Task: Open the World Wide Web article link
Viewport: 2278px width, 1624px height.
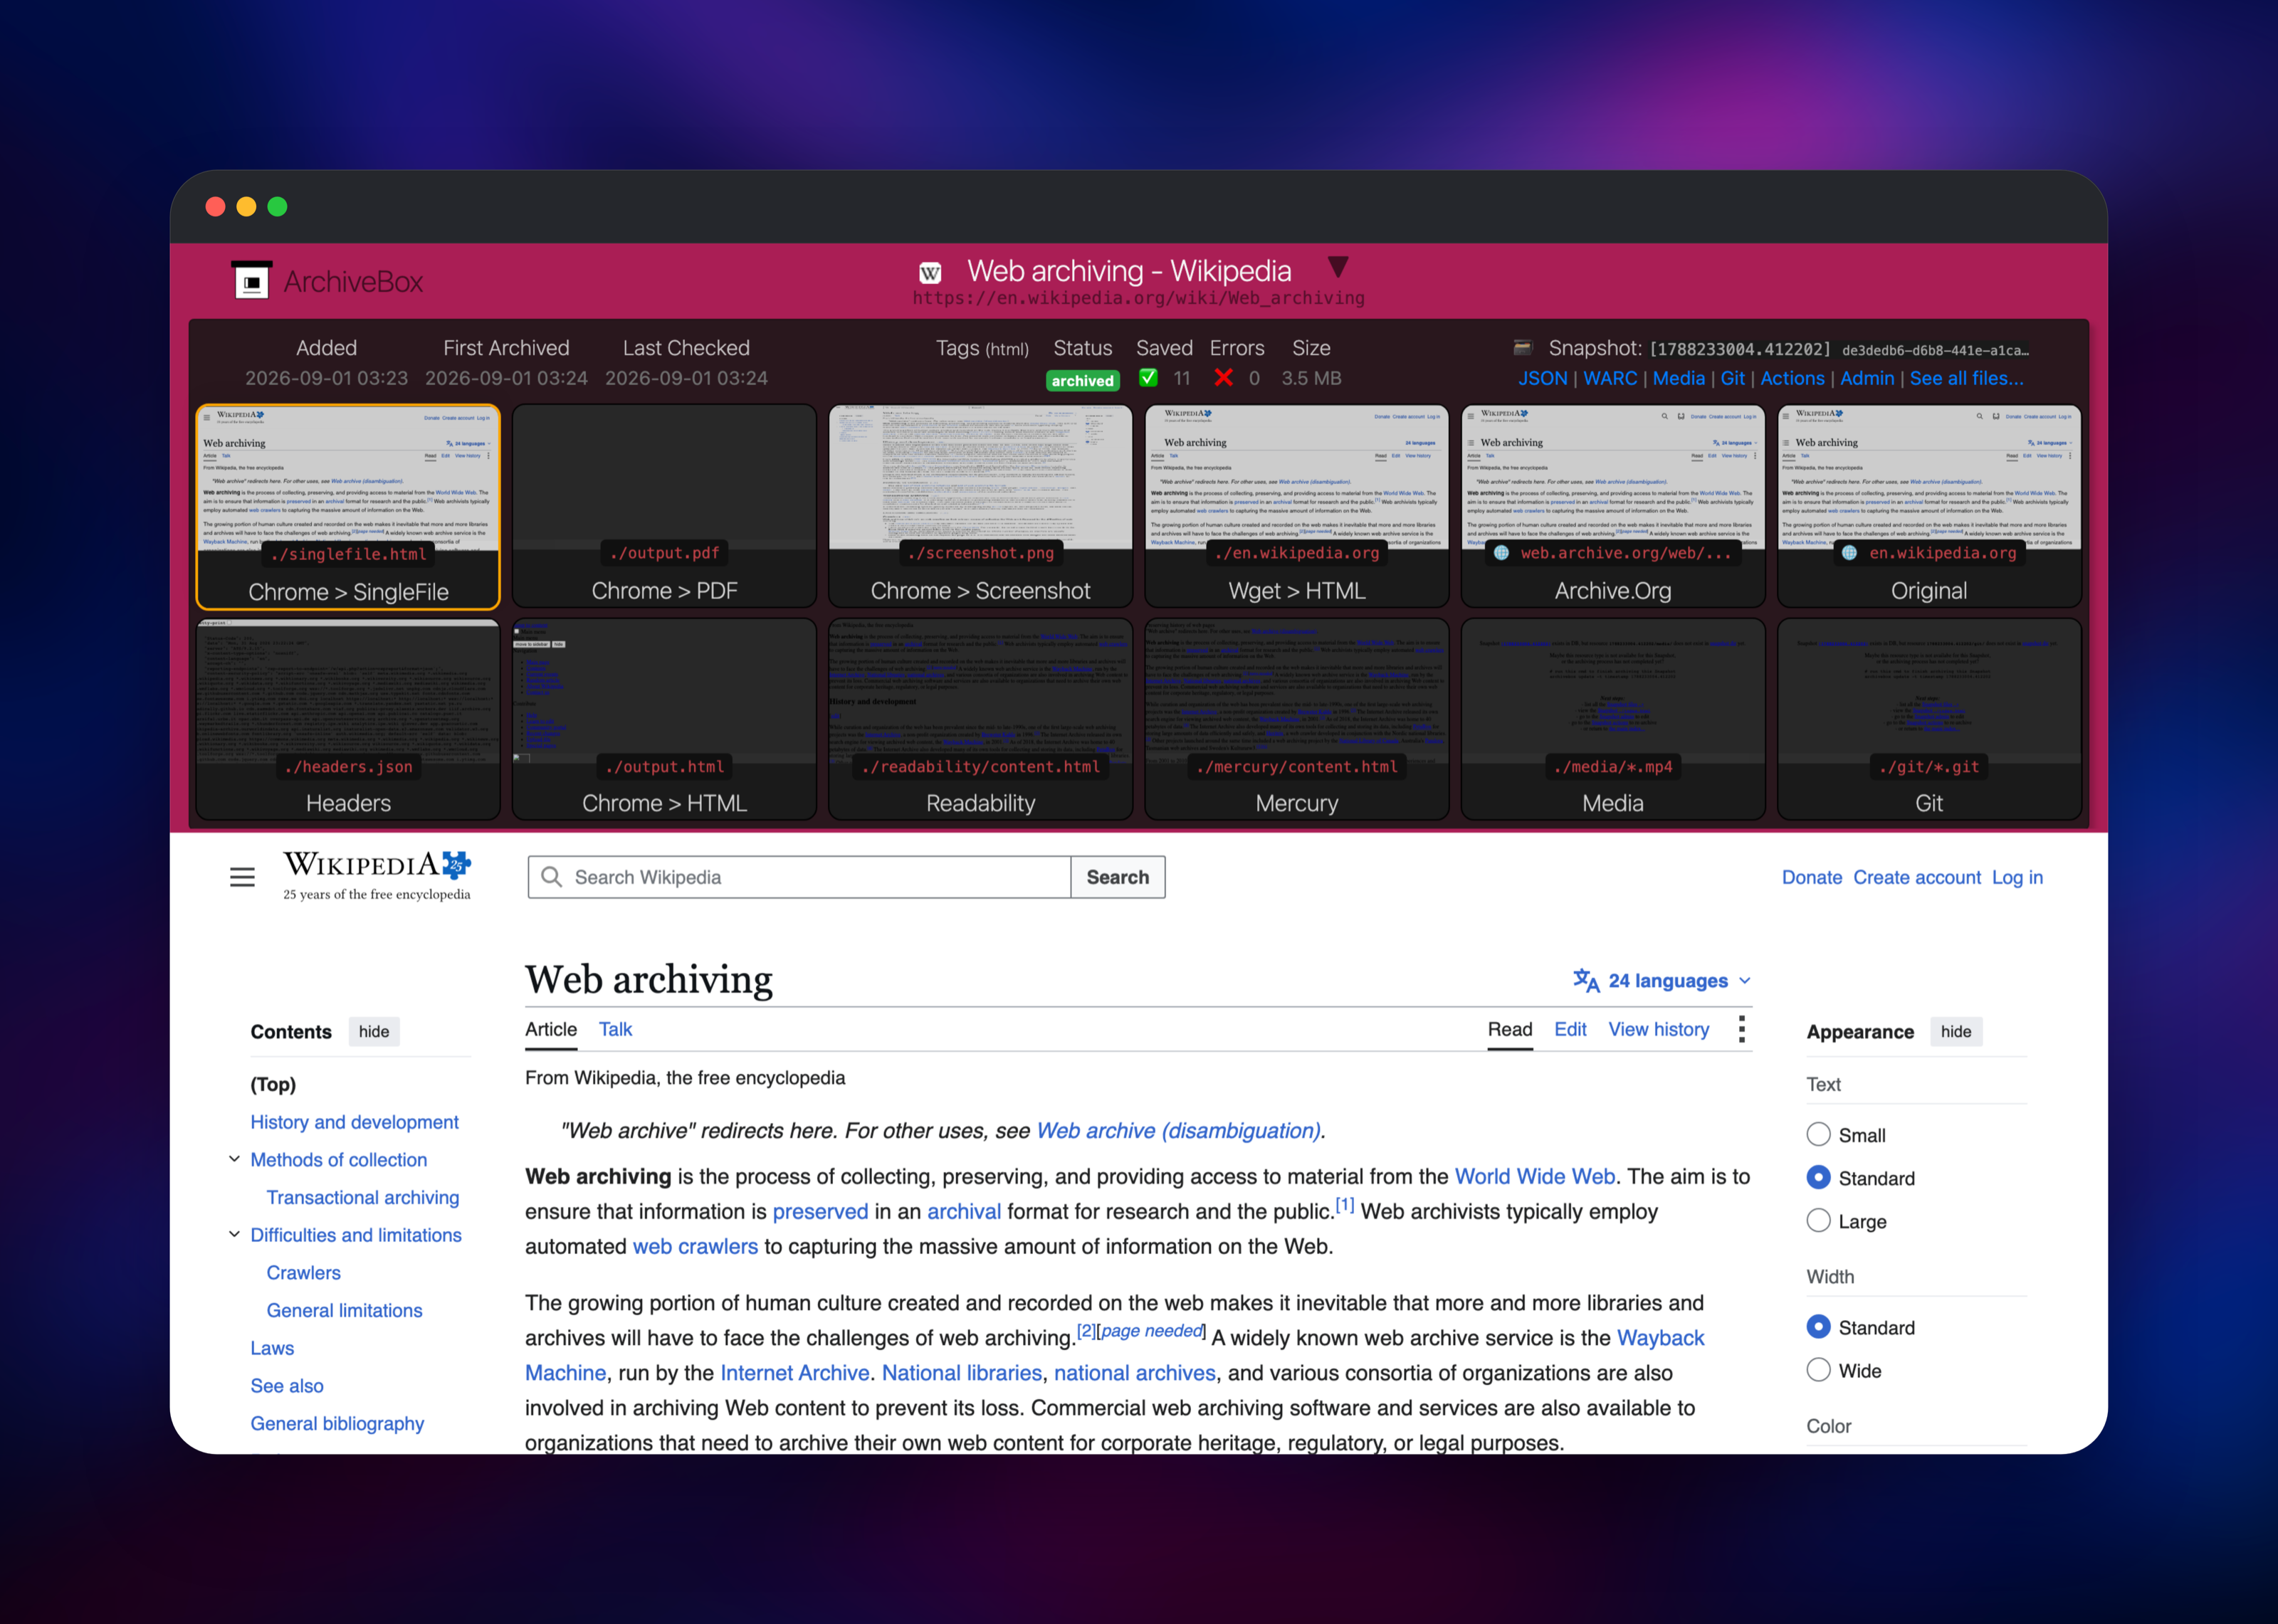Action: (1534, 1176)
